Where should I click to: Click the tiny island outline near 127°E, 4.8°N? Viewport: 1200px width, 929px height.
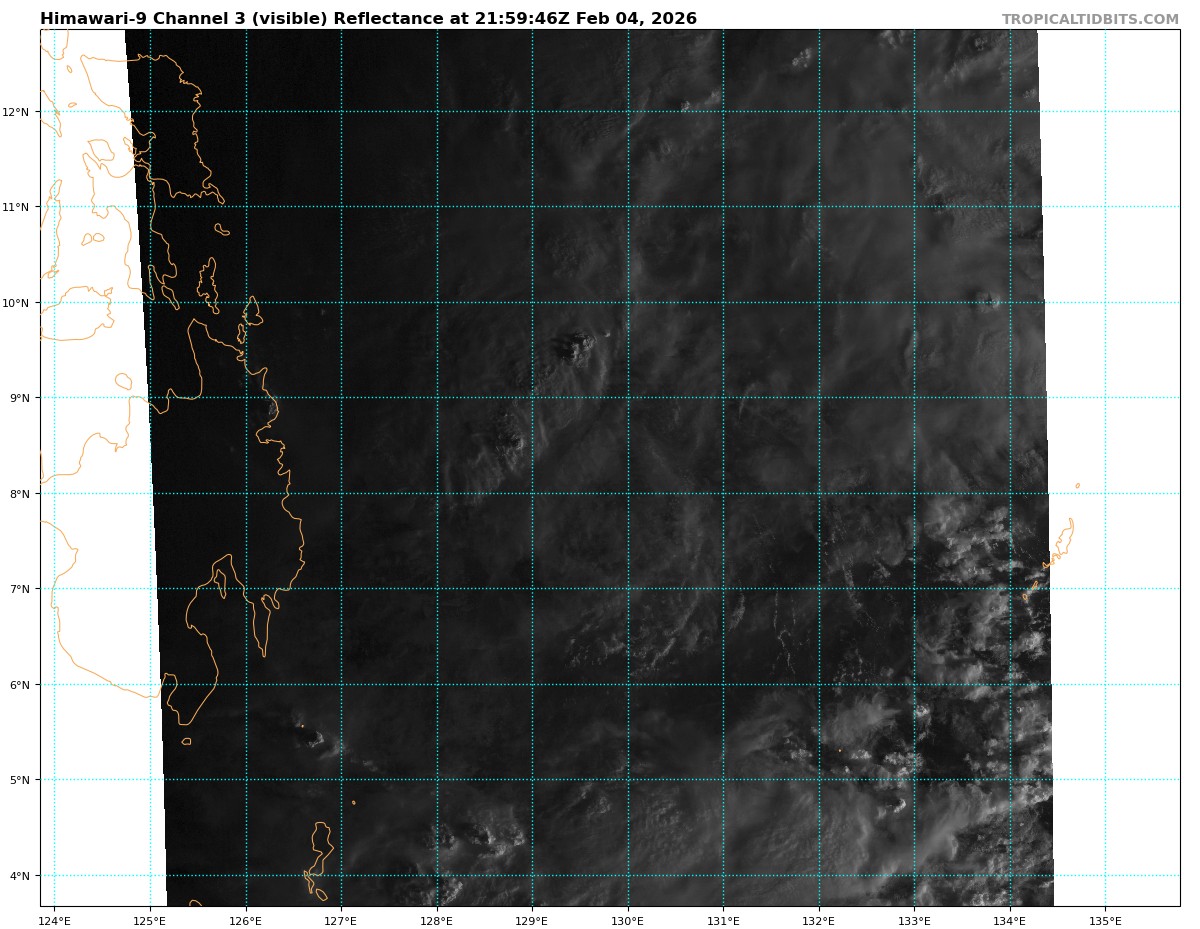click(x=353, y=802)
